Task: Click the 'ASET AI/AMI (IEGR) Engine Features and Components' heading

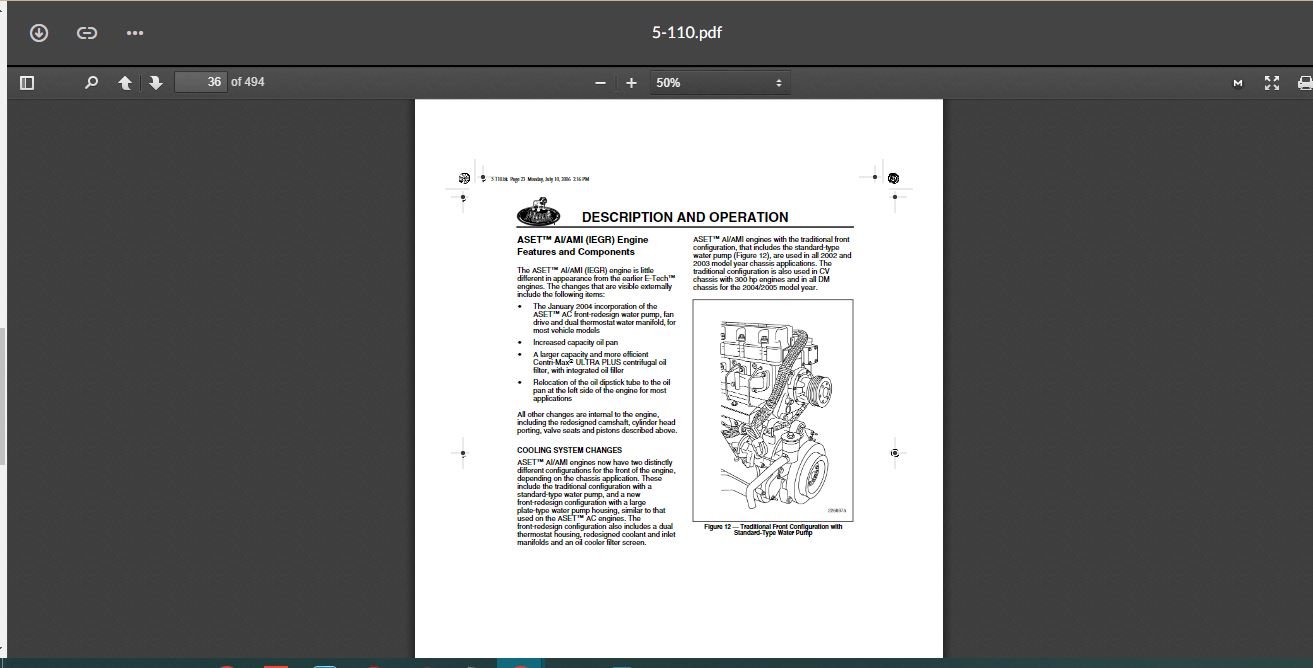Action: (x=583, y=246)
